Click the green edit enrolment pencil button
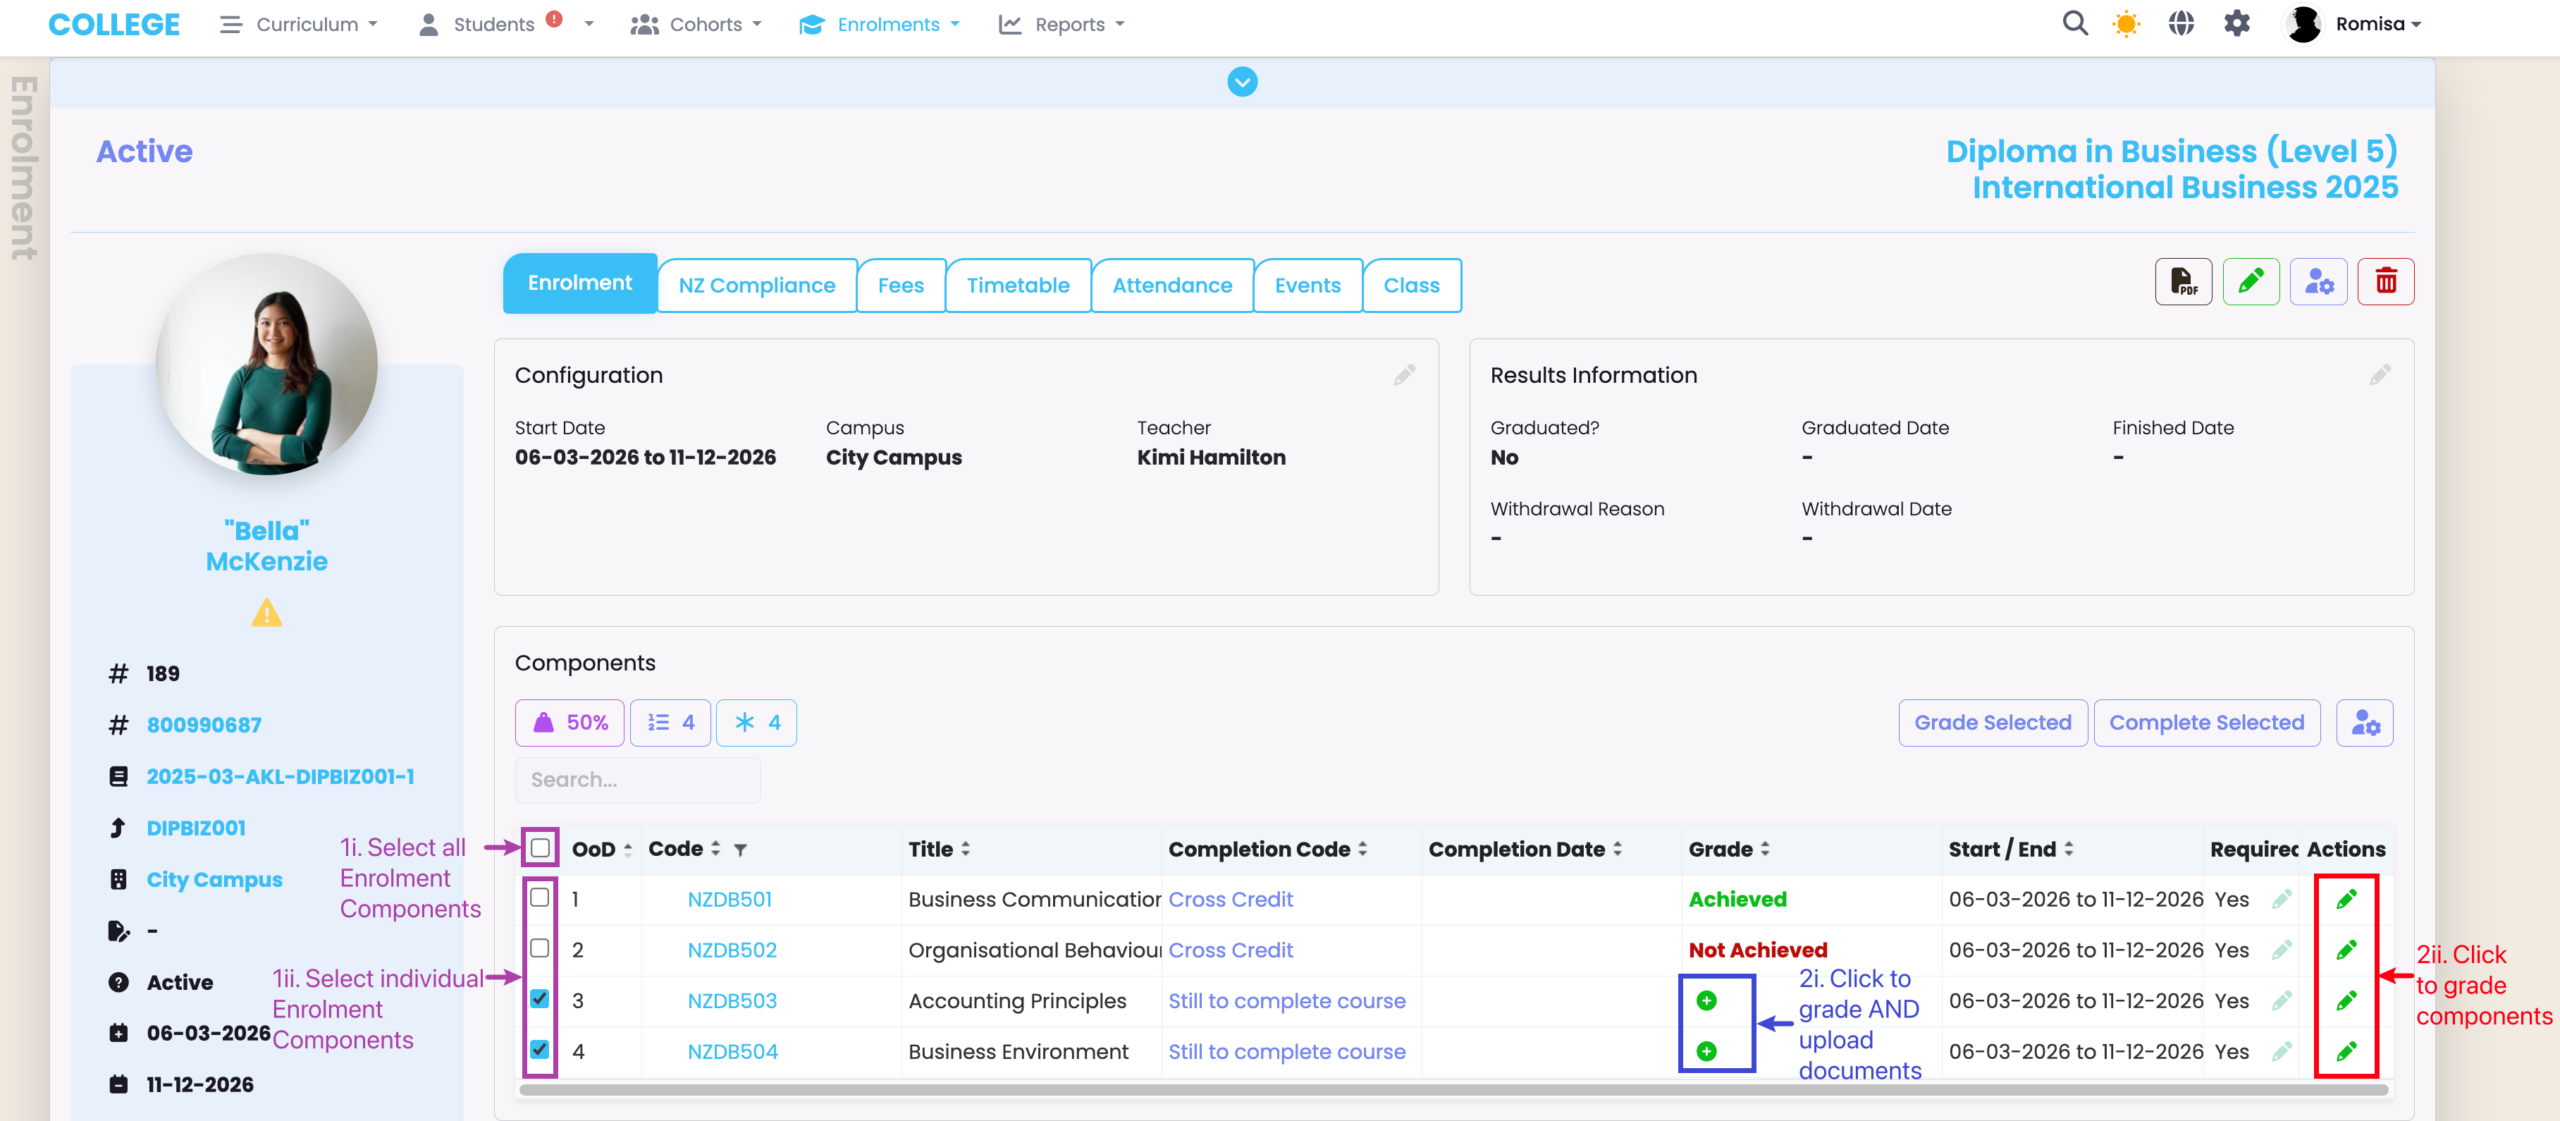Viewport: 2560px width, 1121px height. coord(2251,282)
